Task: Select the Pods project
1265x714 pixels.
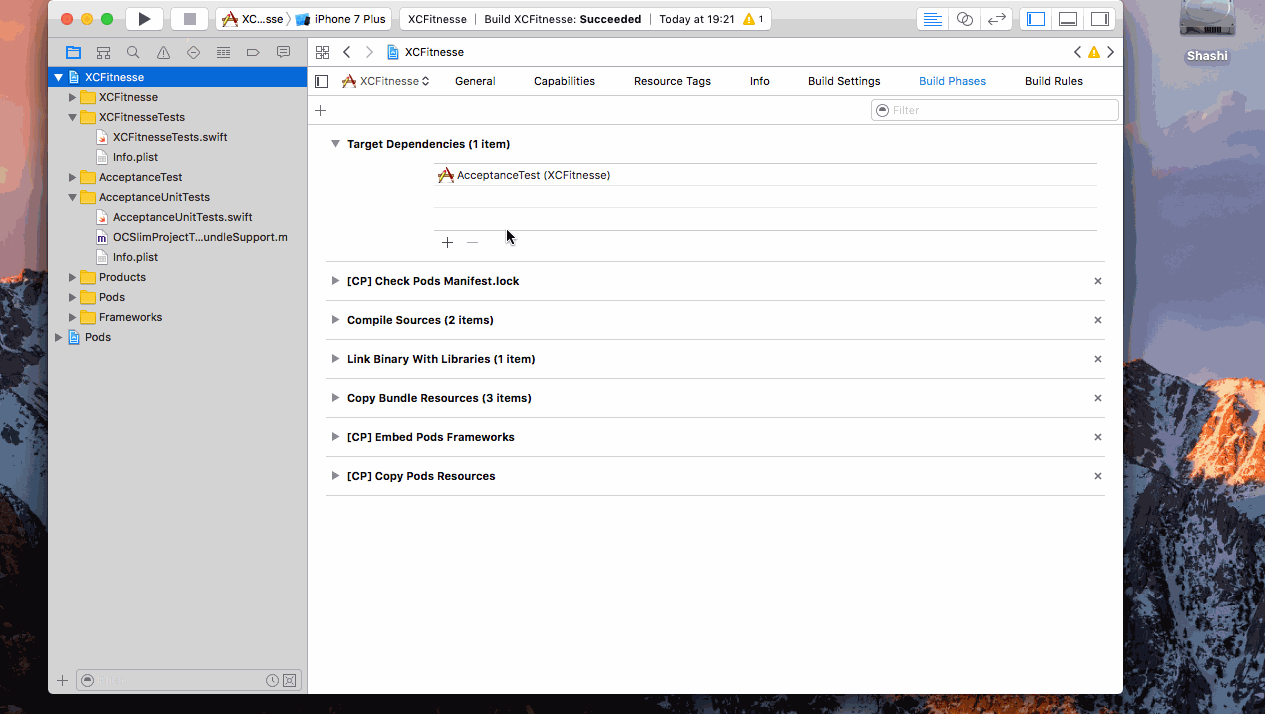Action: 97,337
